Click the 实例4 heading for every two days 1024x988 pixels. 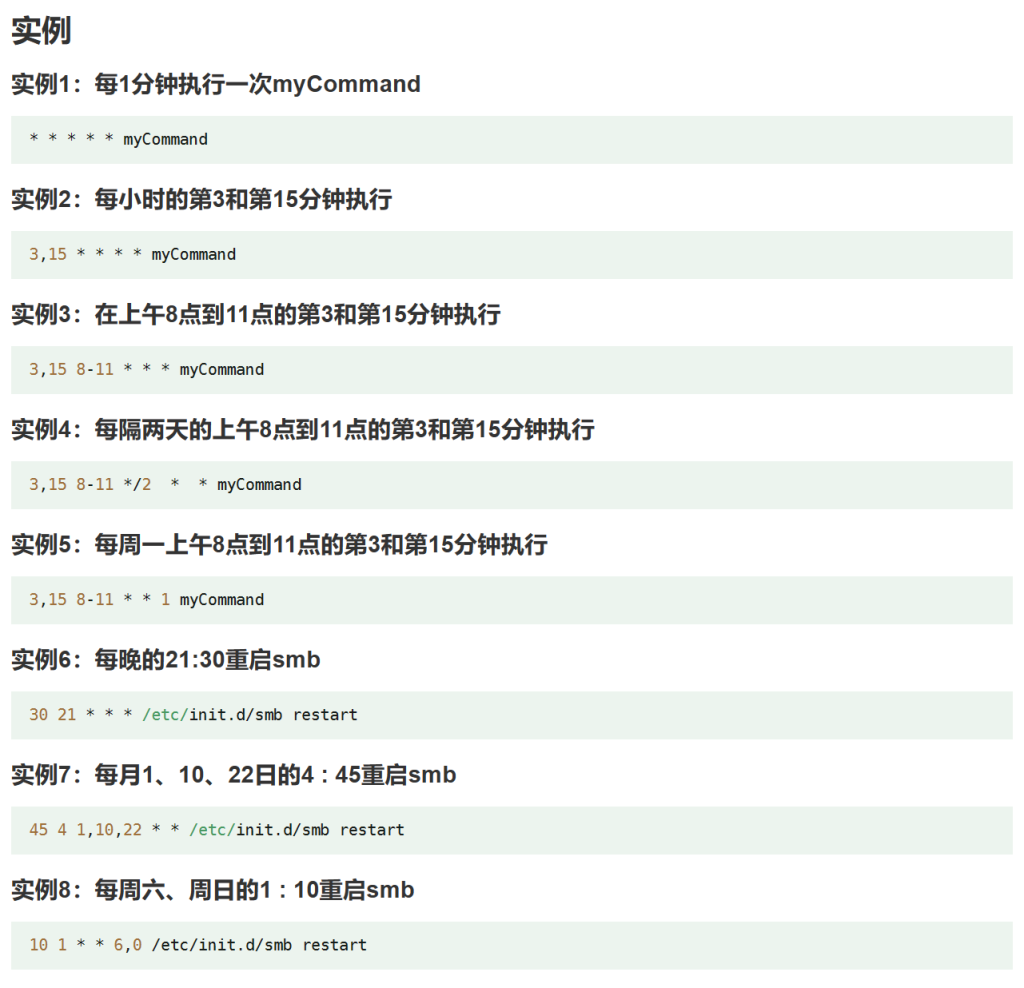tap(302, 429)
